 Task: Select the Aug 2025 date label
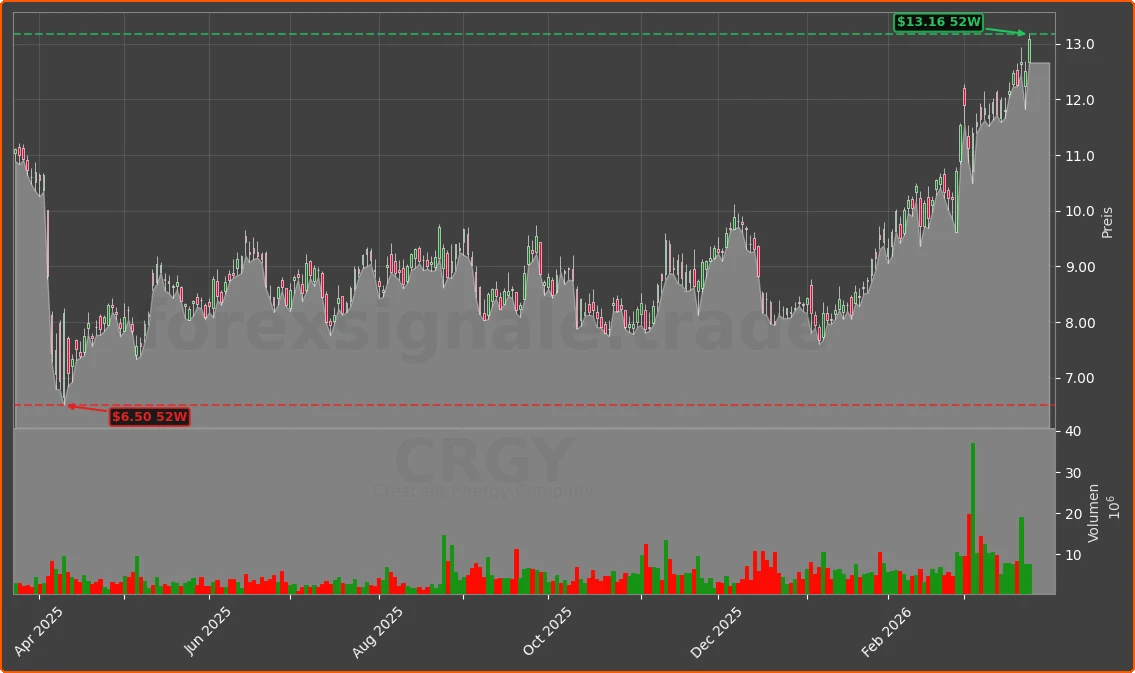378,632
